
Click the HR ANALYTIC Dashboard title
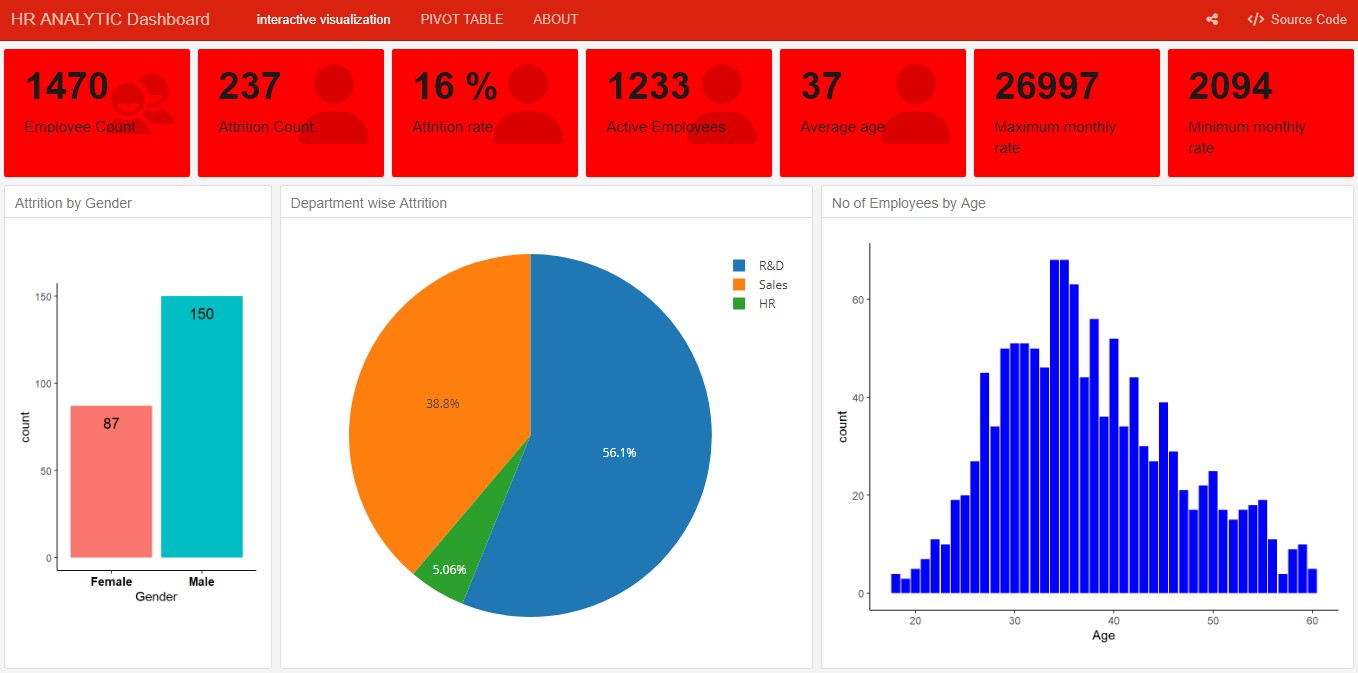(110, 19)
